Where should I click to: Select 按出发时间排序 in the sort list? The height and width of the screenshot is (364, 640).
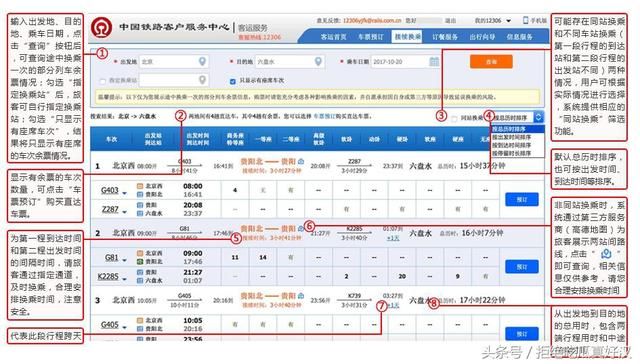coord(511,137)
